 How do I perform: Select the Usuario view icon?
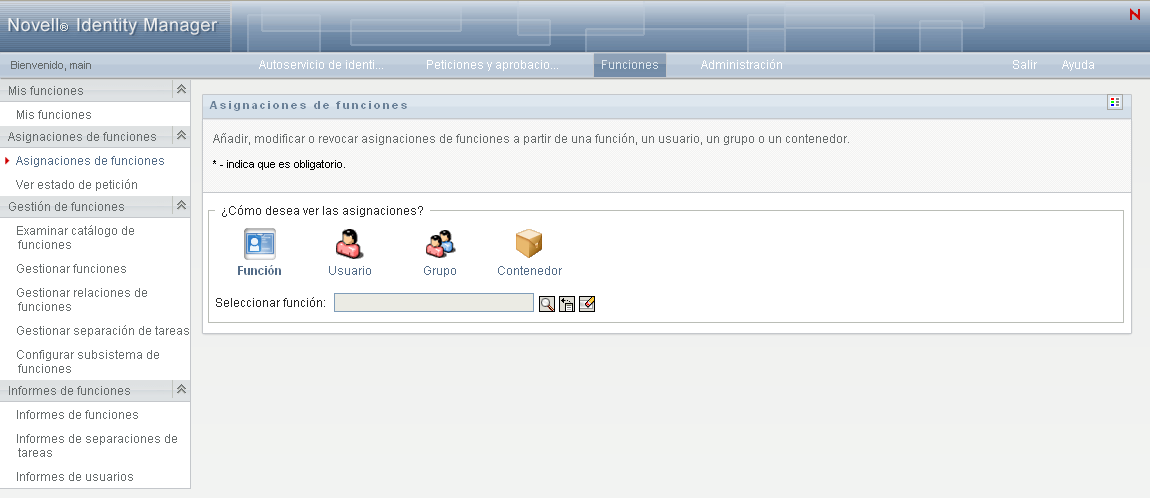(349, 243)
